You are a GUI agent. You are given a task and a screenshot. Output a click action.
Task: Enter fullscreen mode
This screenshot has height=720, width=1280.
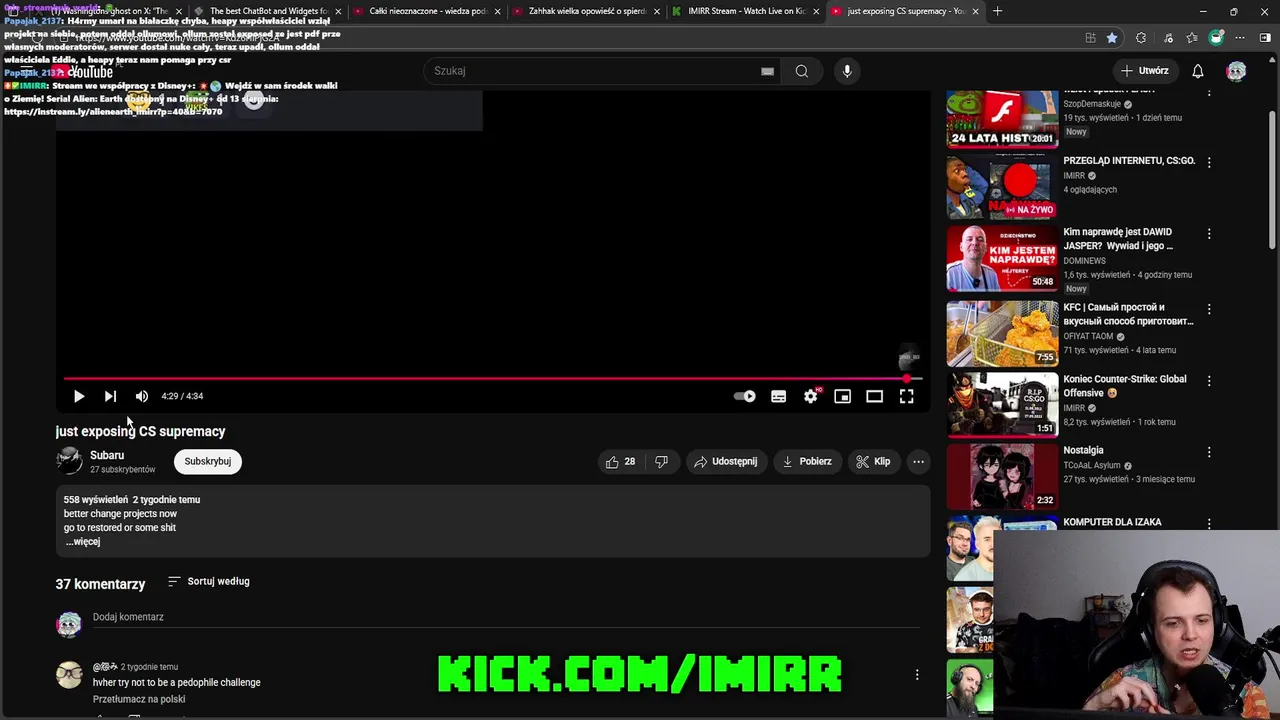click(x=907, y=396)
